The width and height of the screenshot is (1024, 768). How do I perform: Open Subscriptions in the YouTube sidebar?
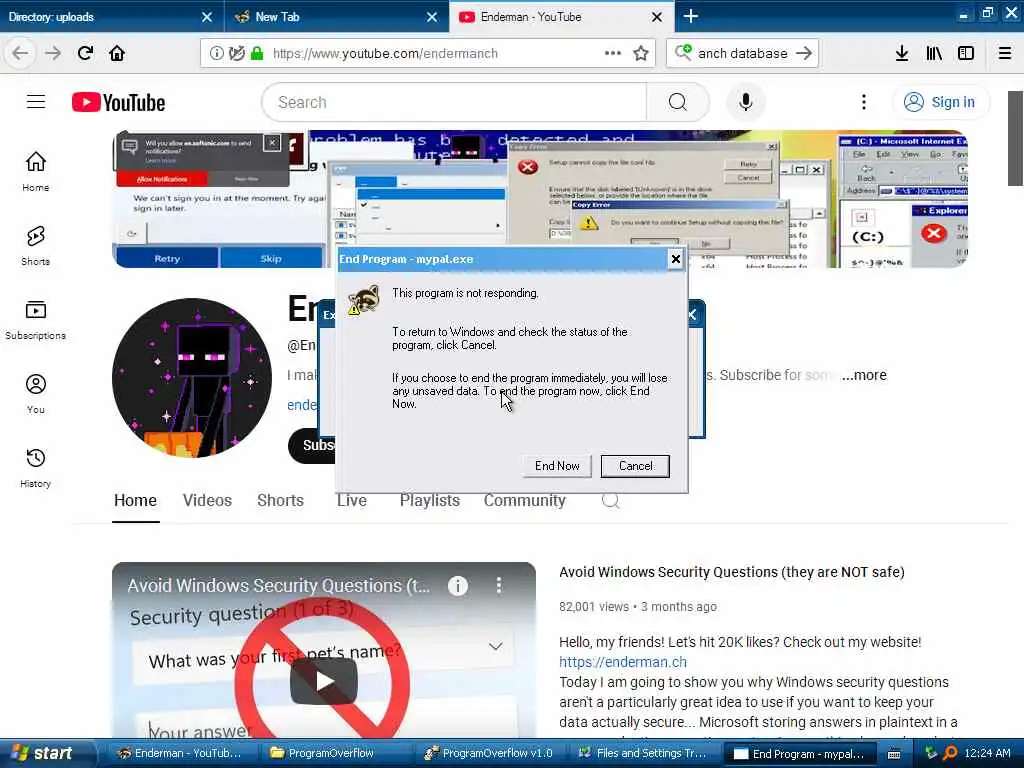[x=35, y=319]
